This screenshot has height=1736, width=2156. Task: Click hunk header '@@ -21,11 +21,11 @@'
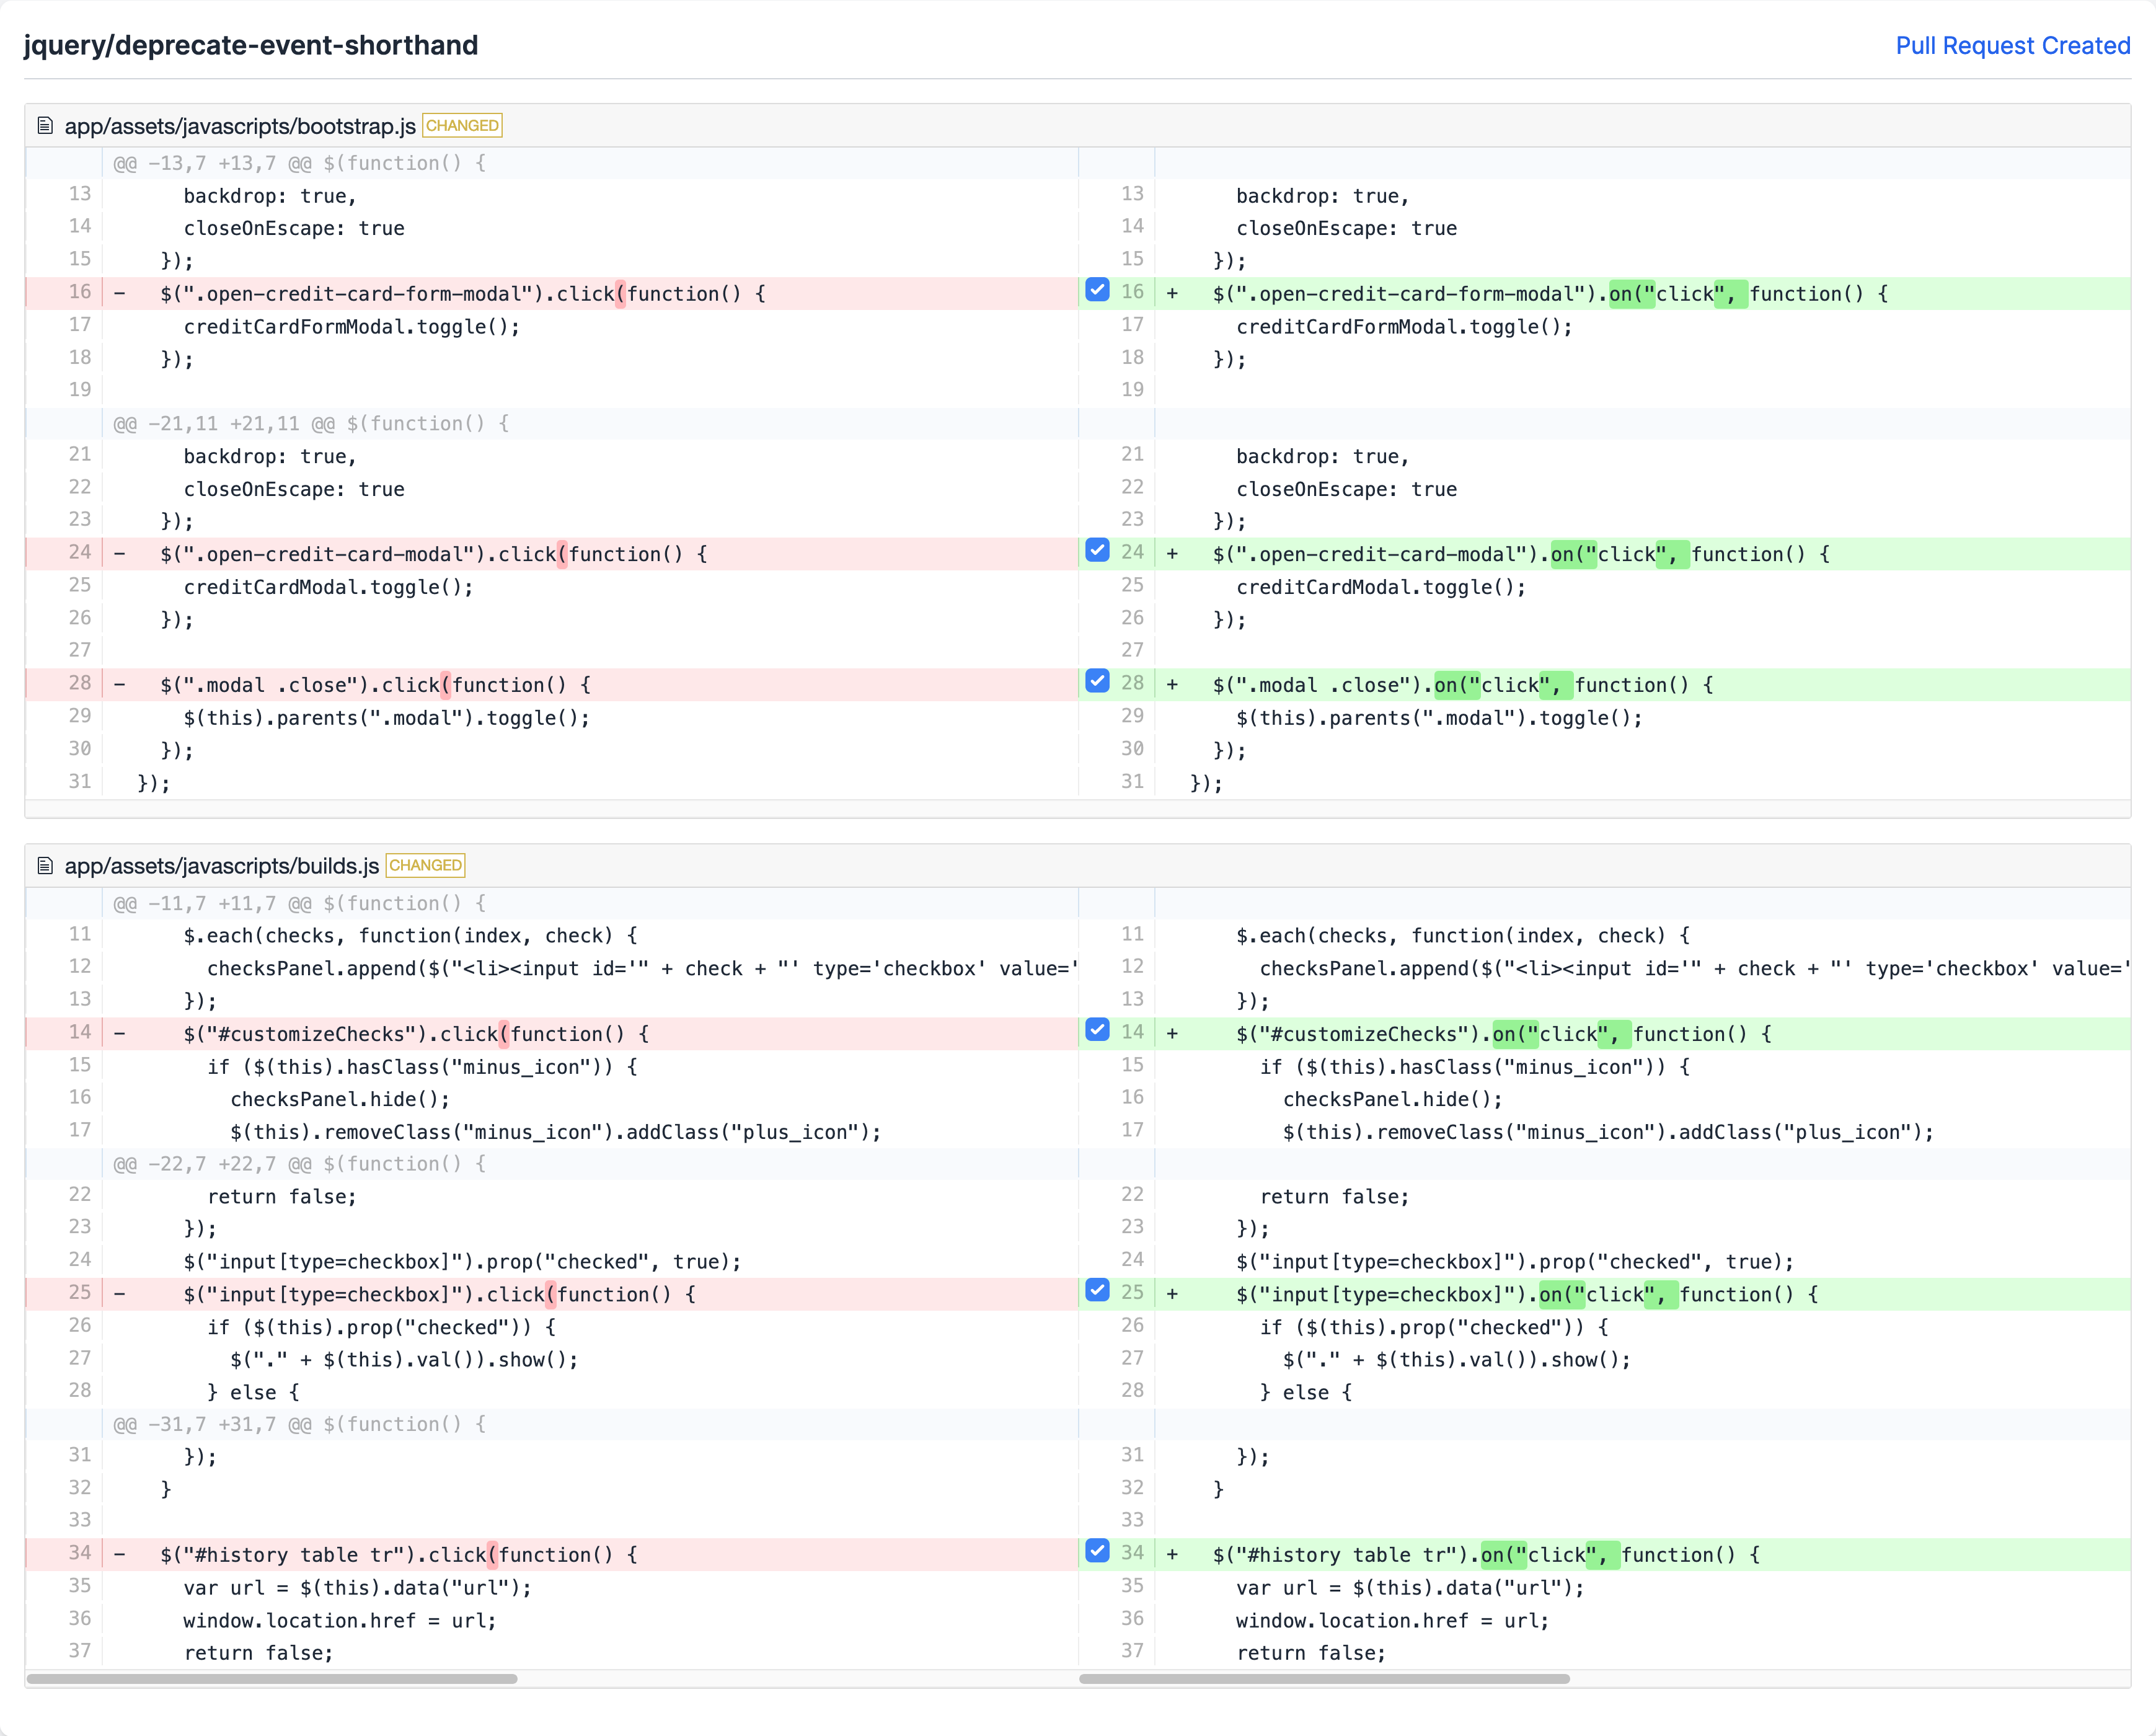[x=311, y=423]
